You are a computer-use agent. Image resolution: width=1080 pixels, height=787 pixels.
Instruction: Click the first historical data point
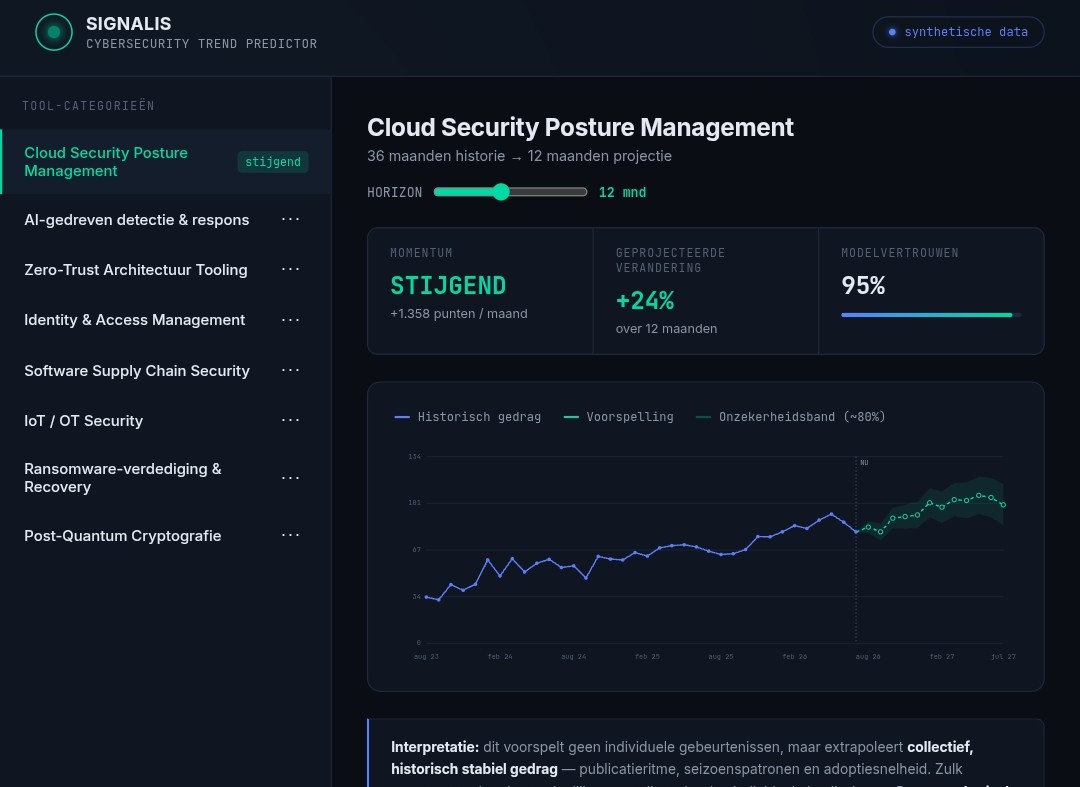426,597
